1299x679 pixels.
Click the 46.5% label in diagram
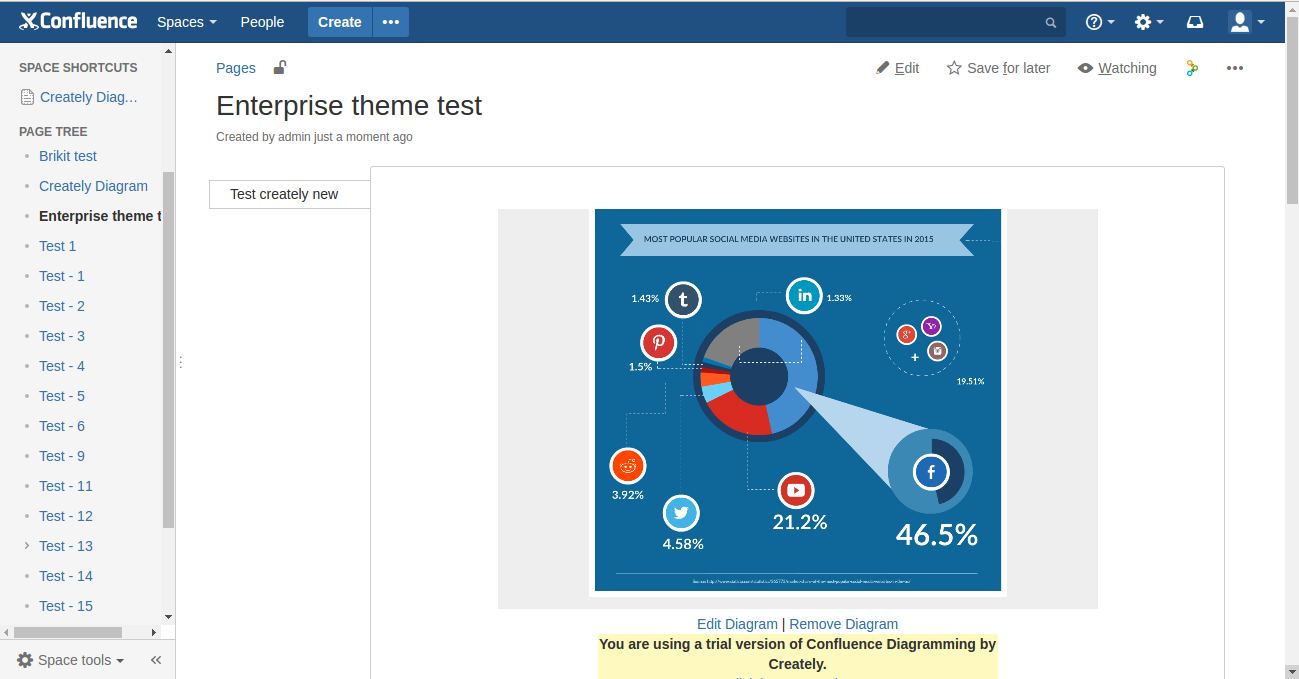click(937, 535)
